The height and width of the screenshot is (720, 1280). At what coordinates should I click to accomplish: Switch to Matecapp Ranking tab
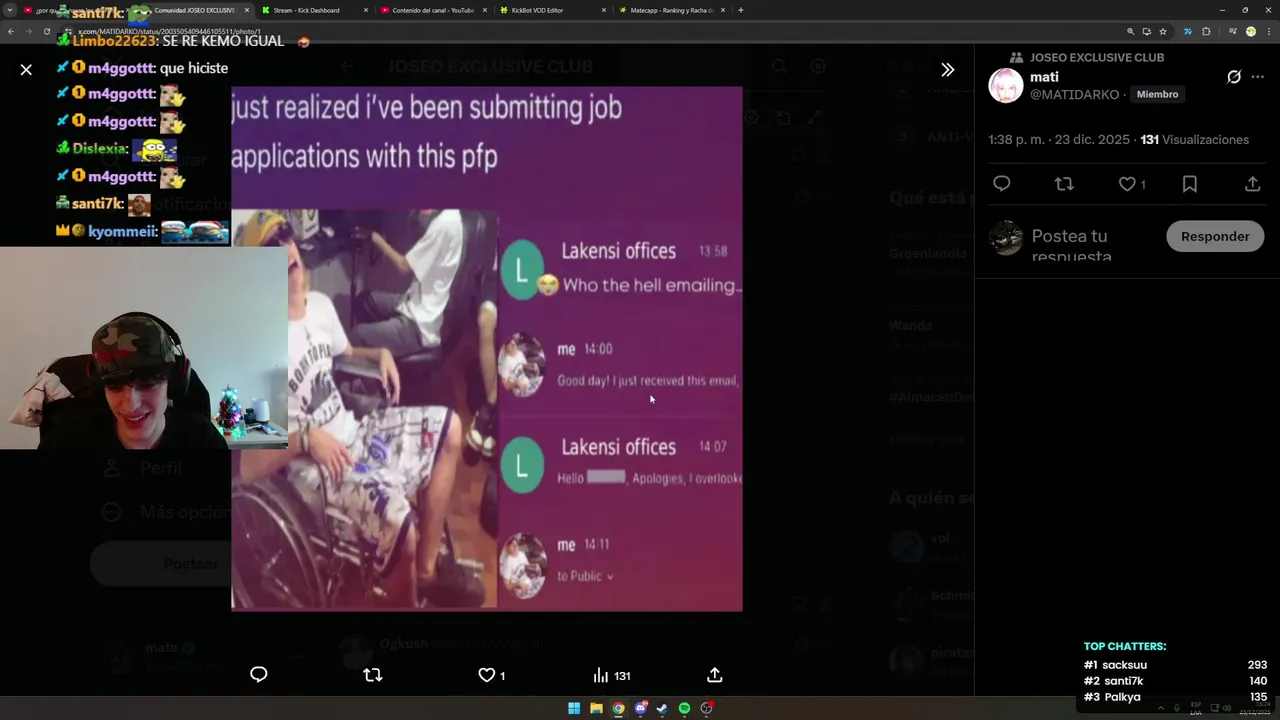click(x=670, y=10)
